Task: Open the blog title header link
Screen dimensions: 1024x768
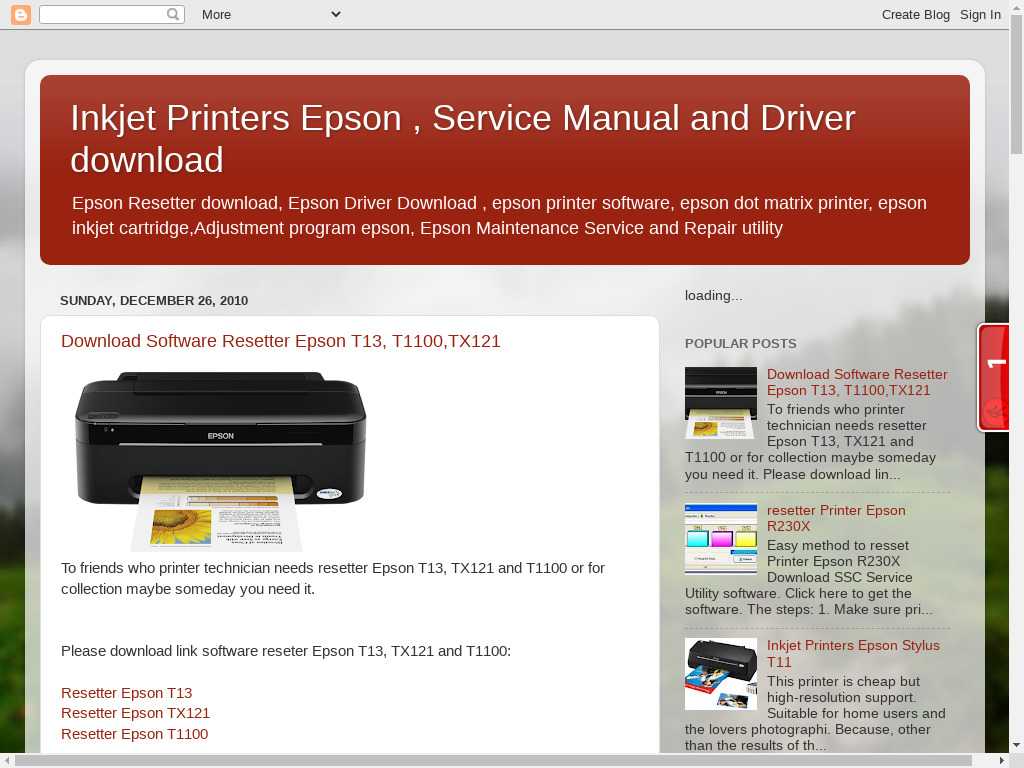Action: (463, 138)
